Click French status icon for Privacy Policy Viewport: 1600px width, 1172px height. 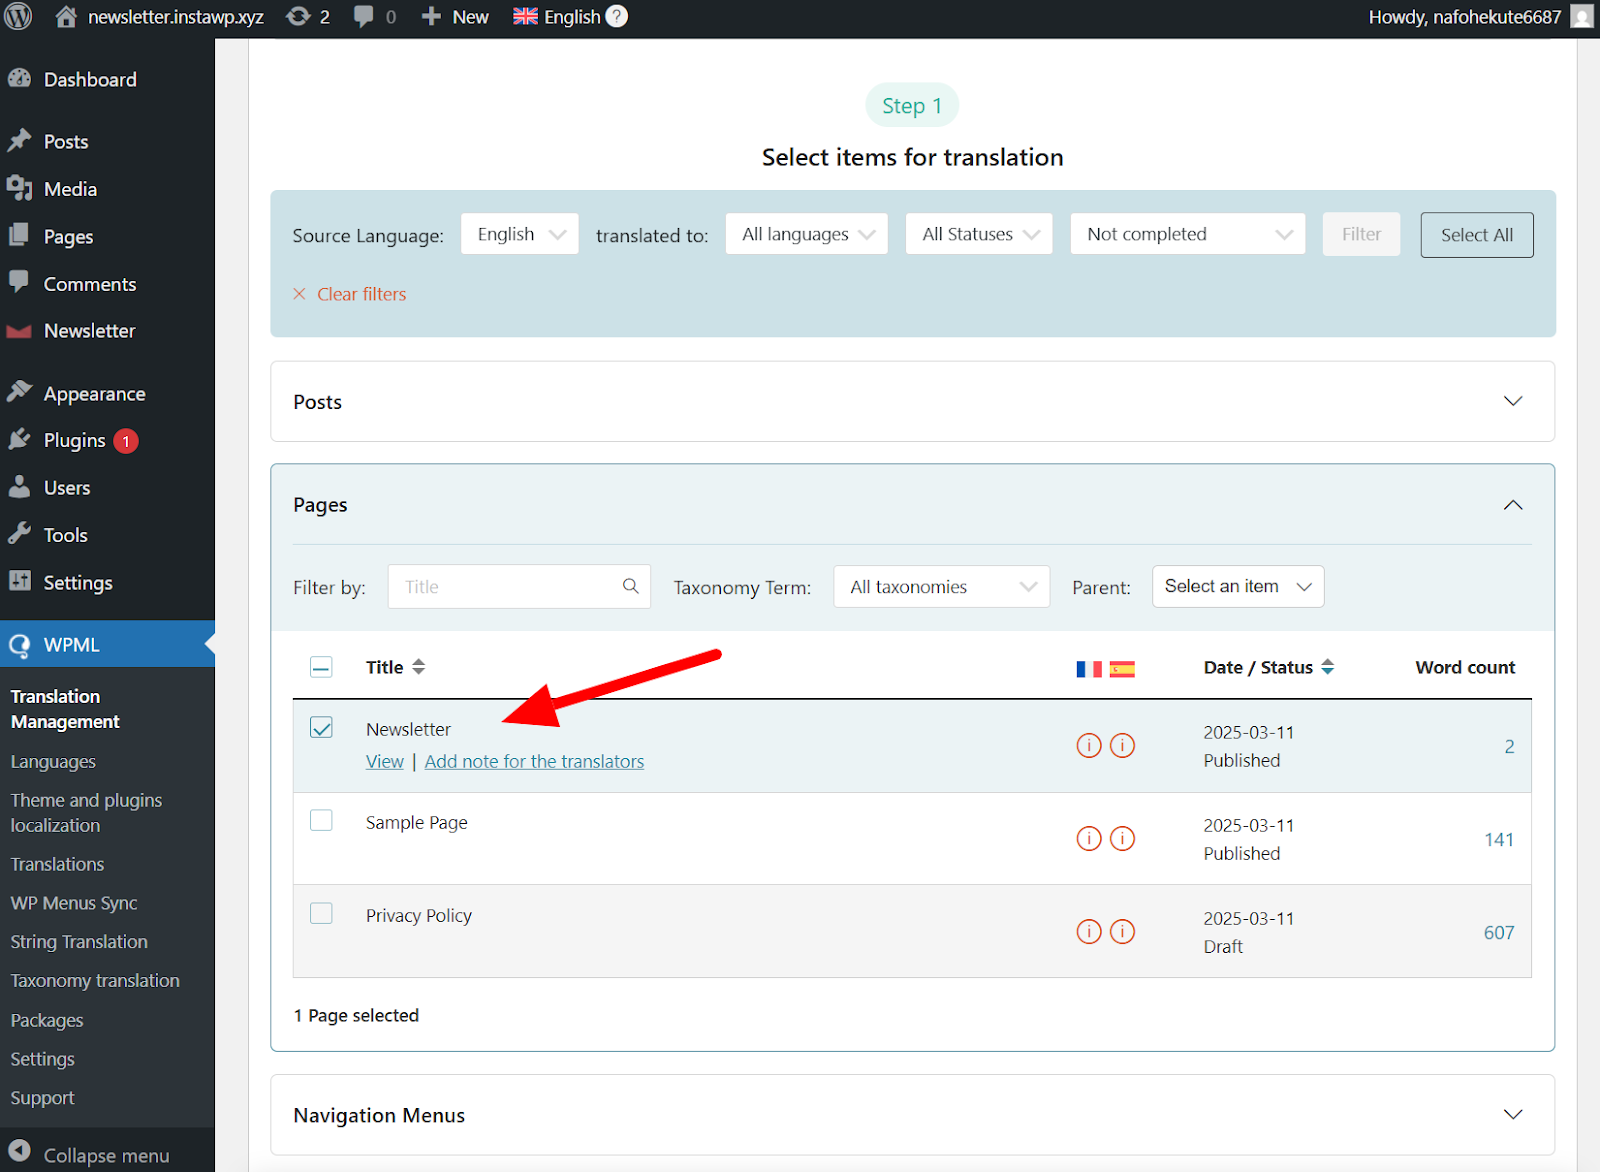click(x=1089, y=932)
